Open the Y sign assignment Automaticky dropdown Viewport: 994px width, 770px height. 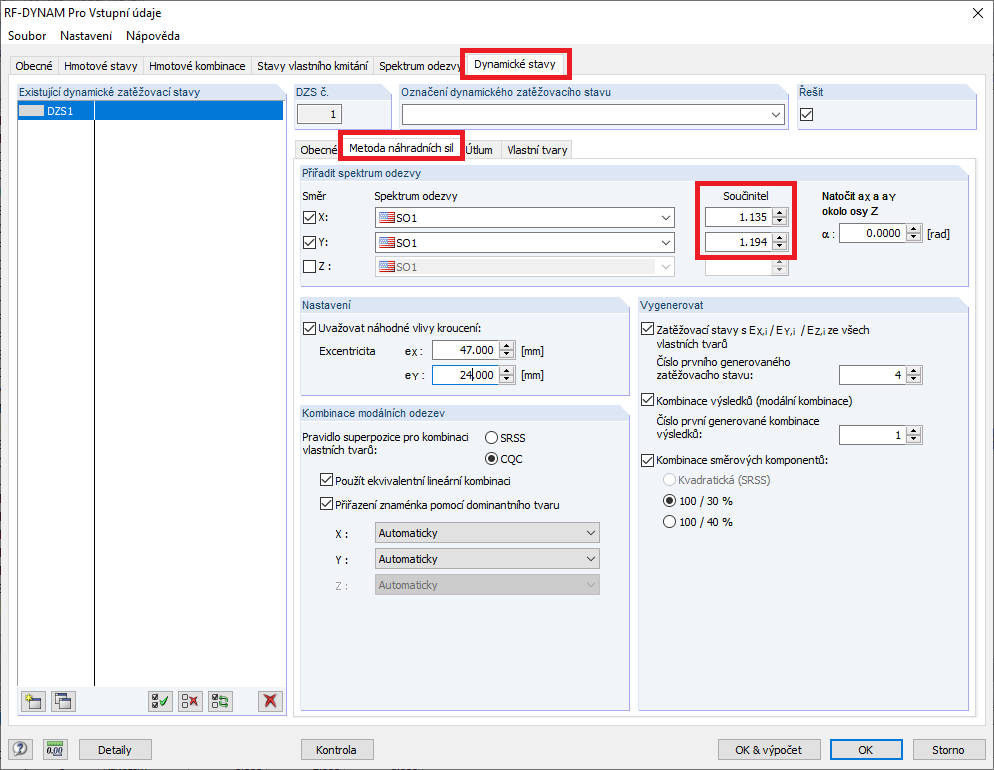coord(487,559)
